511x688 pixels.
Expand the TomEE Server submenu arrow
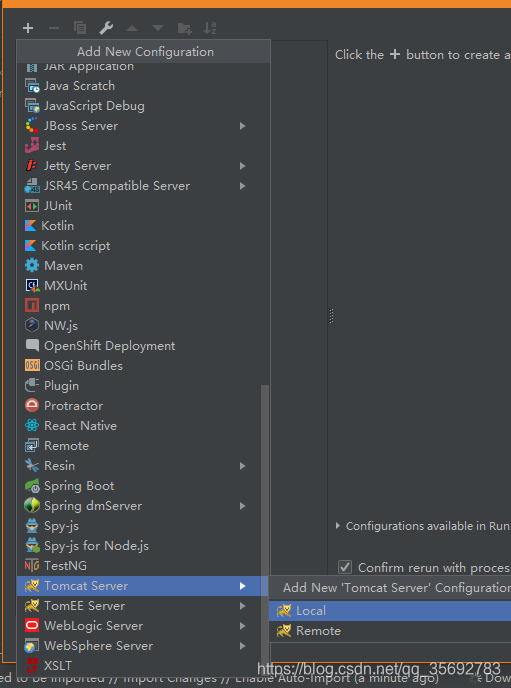pyautogui.click(x=242, y=606)
